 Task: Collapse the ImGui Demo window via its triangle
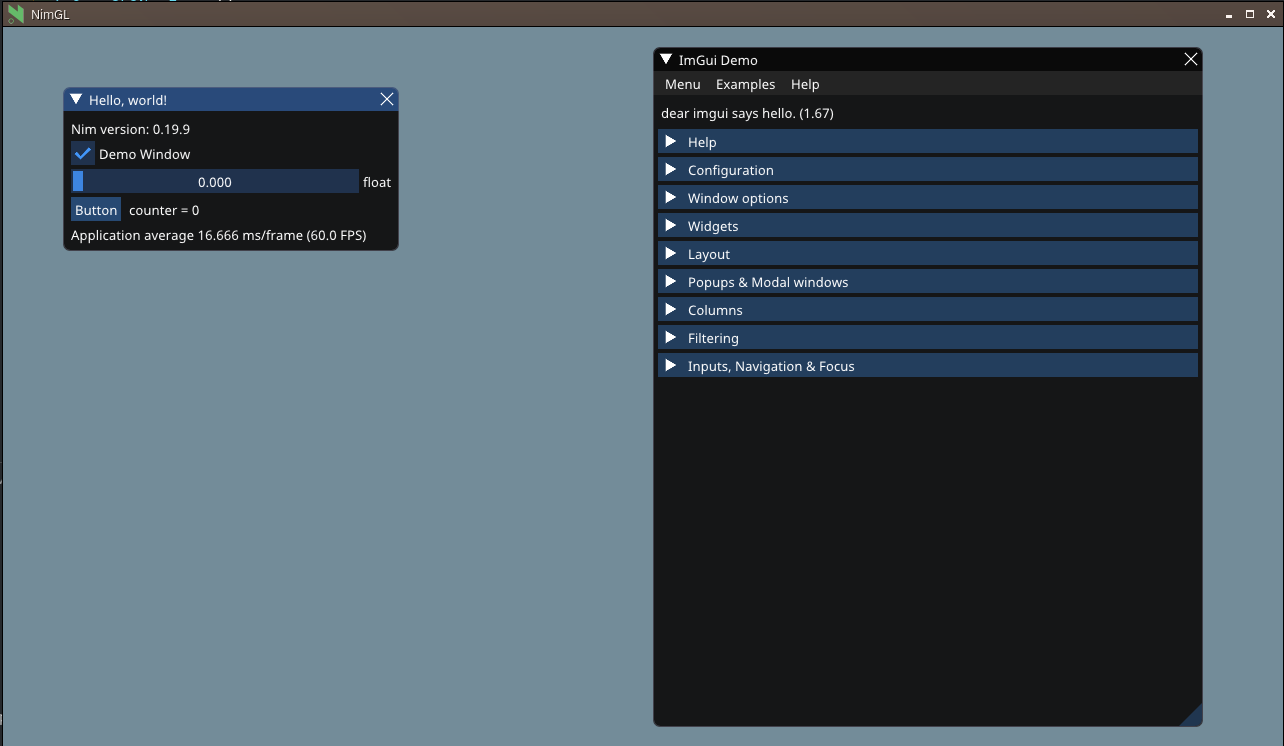[666, 58]
